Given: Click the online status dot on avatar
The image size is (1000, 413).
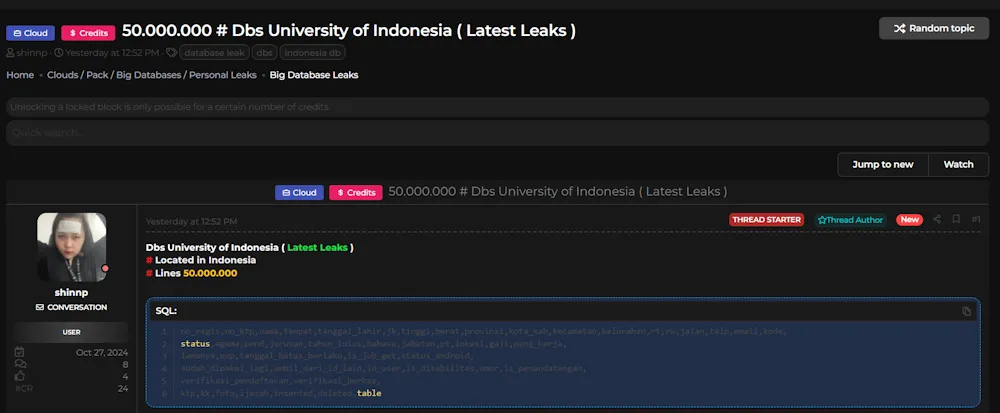Looking at the screenshot, I should [105, 268].
